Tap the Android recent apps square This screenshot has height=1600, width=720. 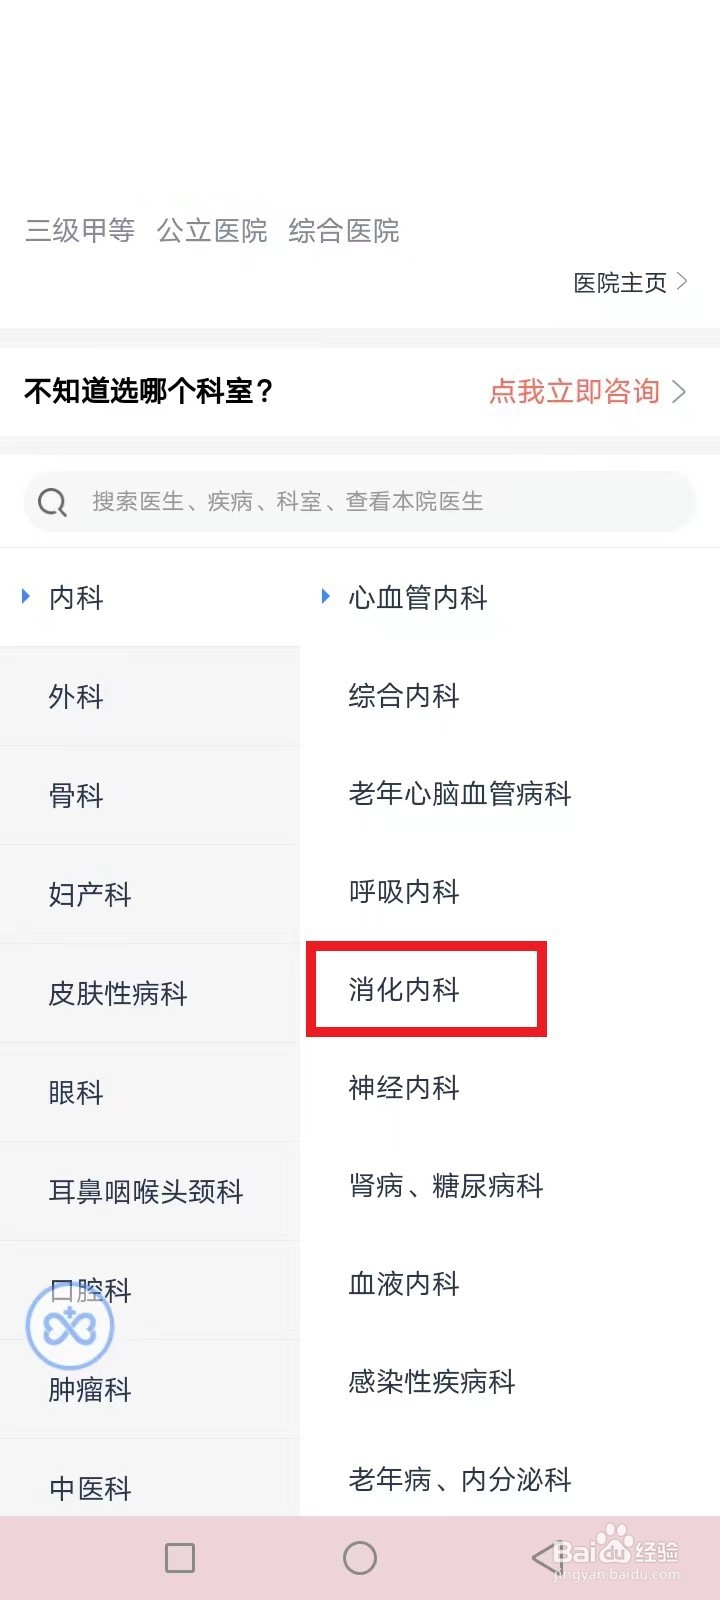click(x=180, y=1557)
